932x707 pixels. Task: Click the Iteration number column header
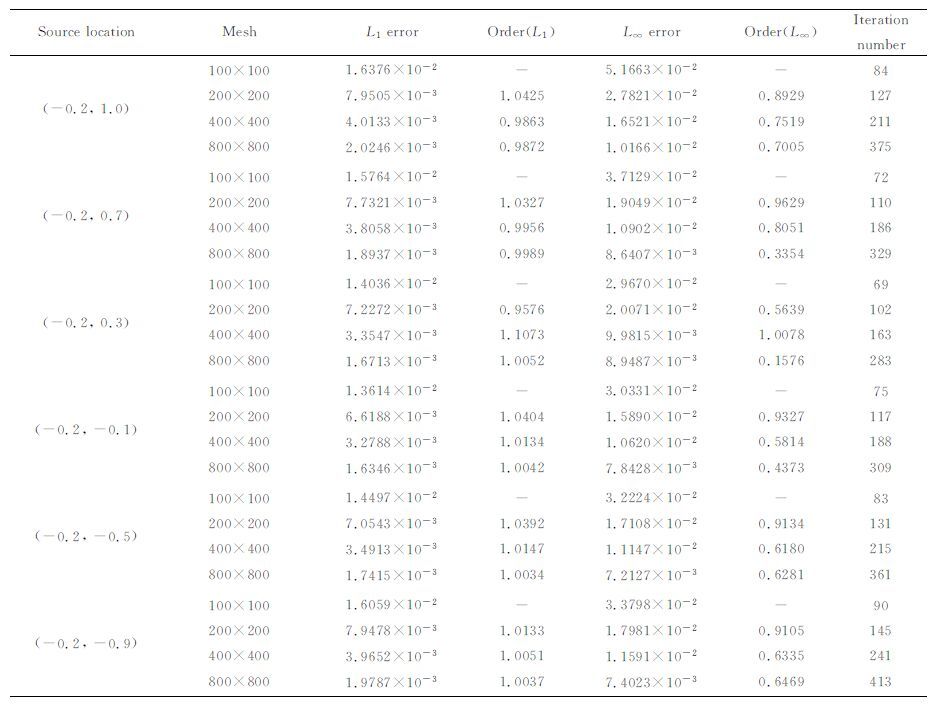[x=880, y=32]
